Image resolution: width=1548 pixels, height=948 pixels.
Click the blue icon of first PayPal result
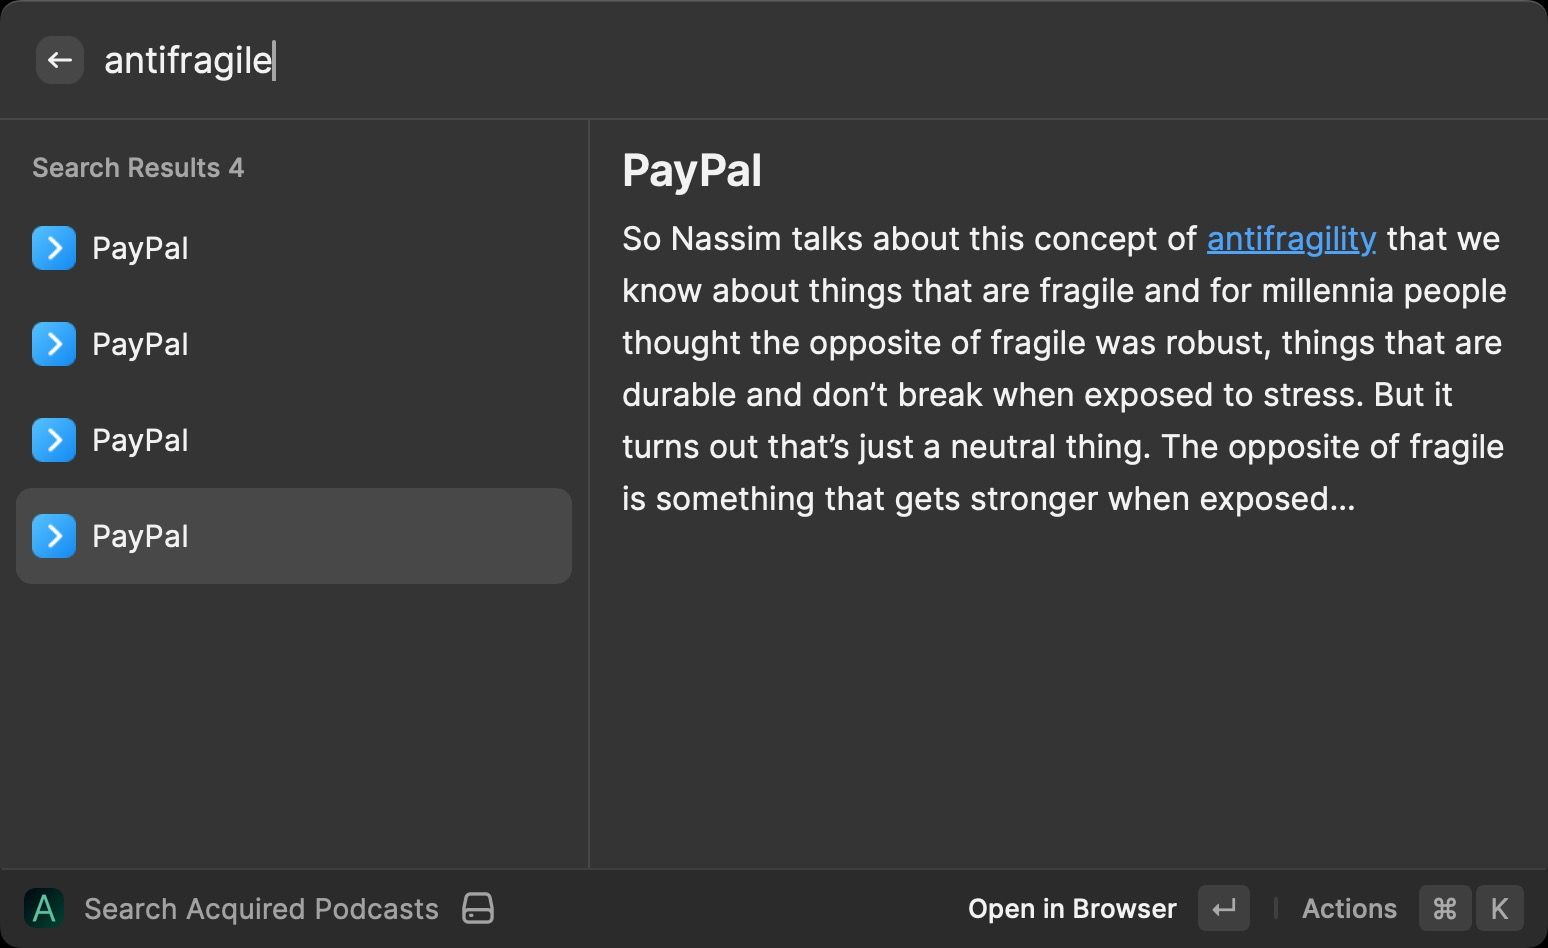click(54, 248)
